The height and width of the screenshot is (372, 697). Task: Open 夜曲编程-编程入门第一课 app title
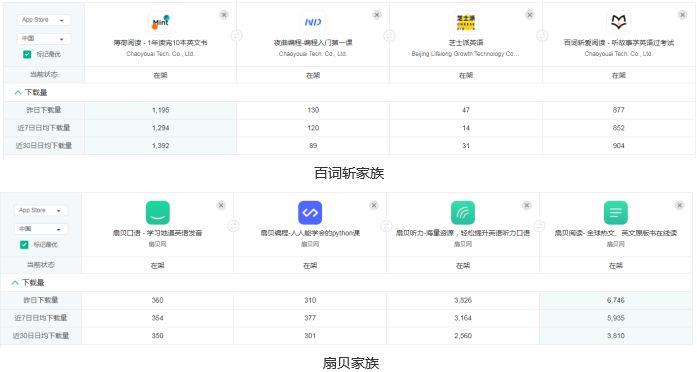(x=313, y=43)
